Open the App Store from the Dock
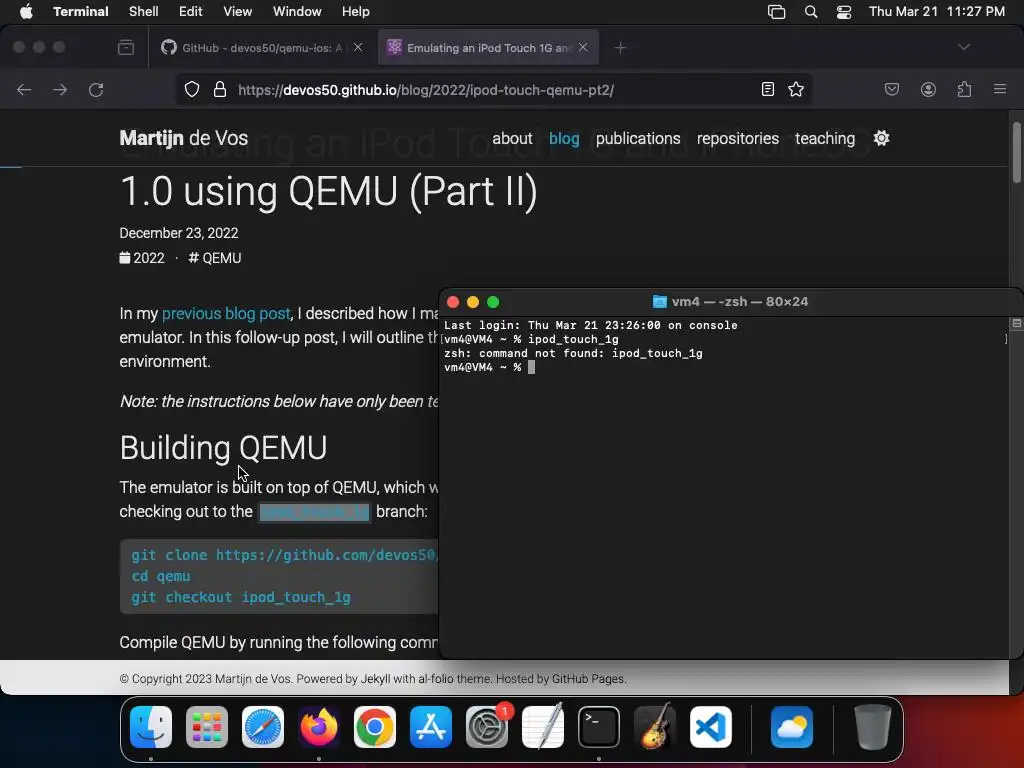Image resolution: width=1024 pixels, height=768 pixels. pos(431,727)
